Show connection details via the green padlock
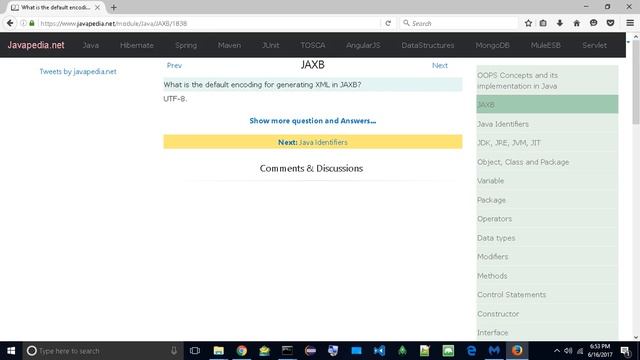The width and height of the screenshot is (640, 360). (x=32, y=23)
